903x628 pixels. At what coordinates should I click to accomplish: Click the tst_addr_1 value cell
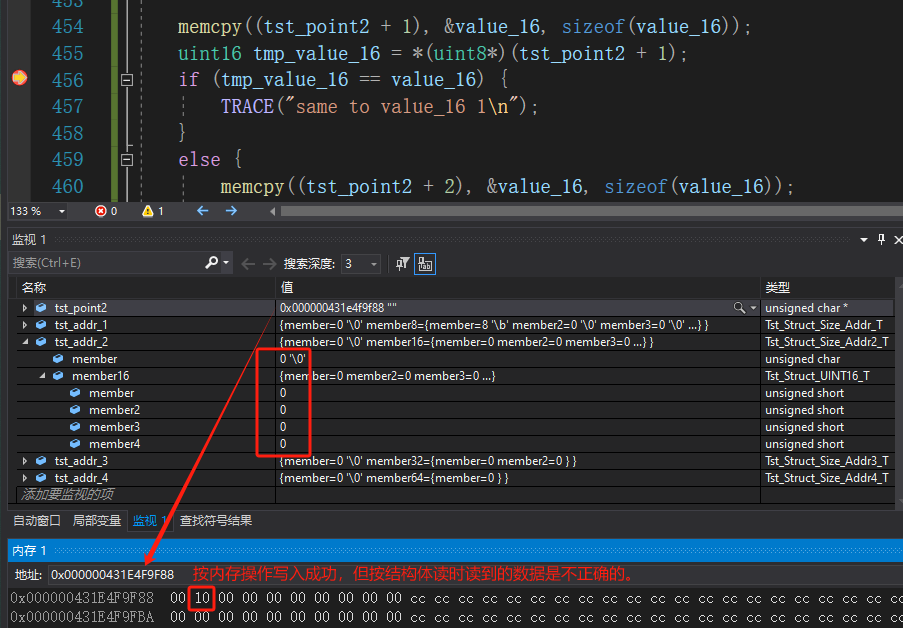[518, 325]
